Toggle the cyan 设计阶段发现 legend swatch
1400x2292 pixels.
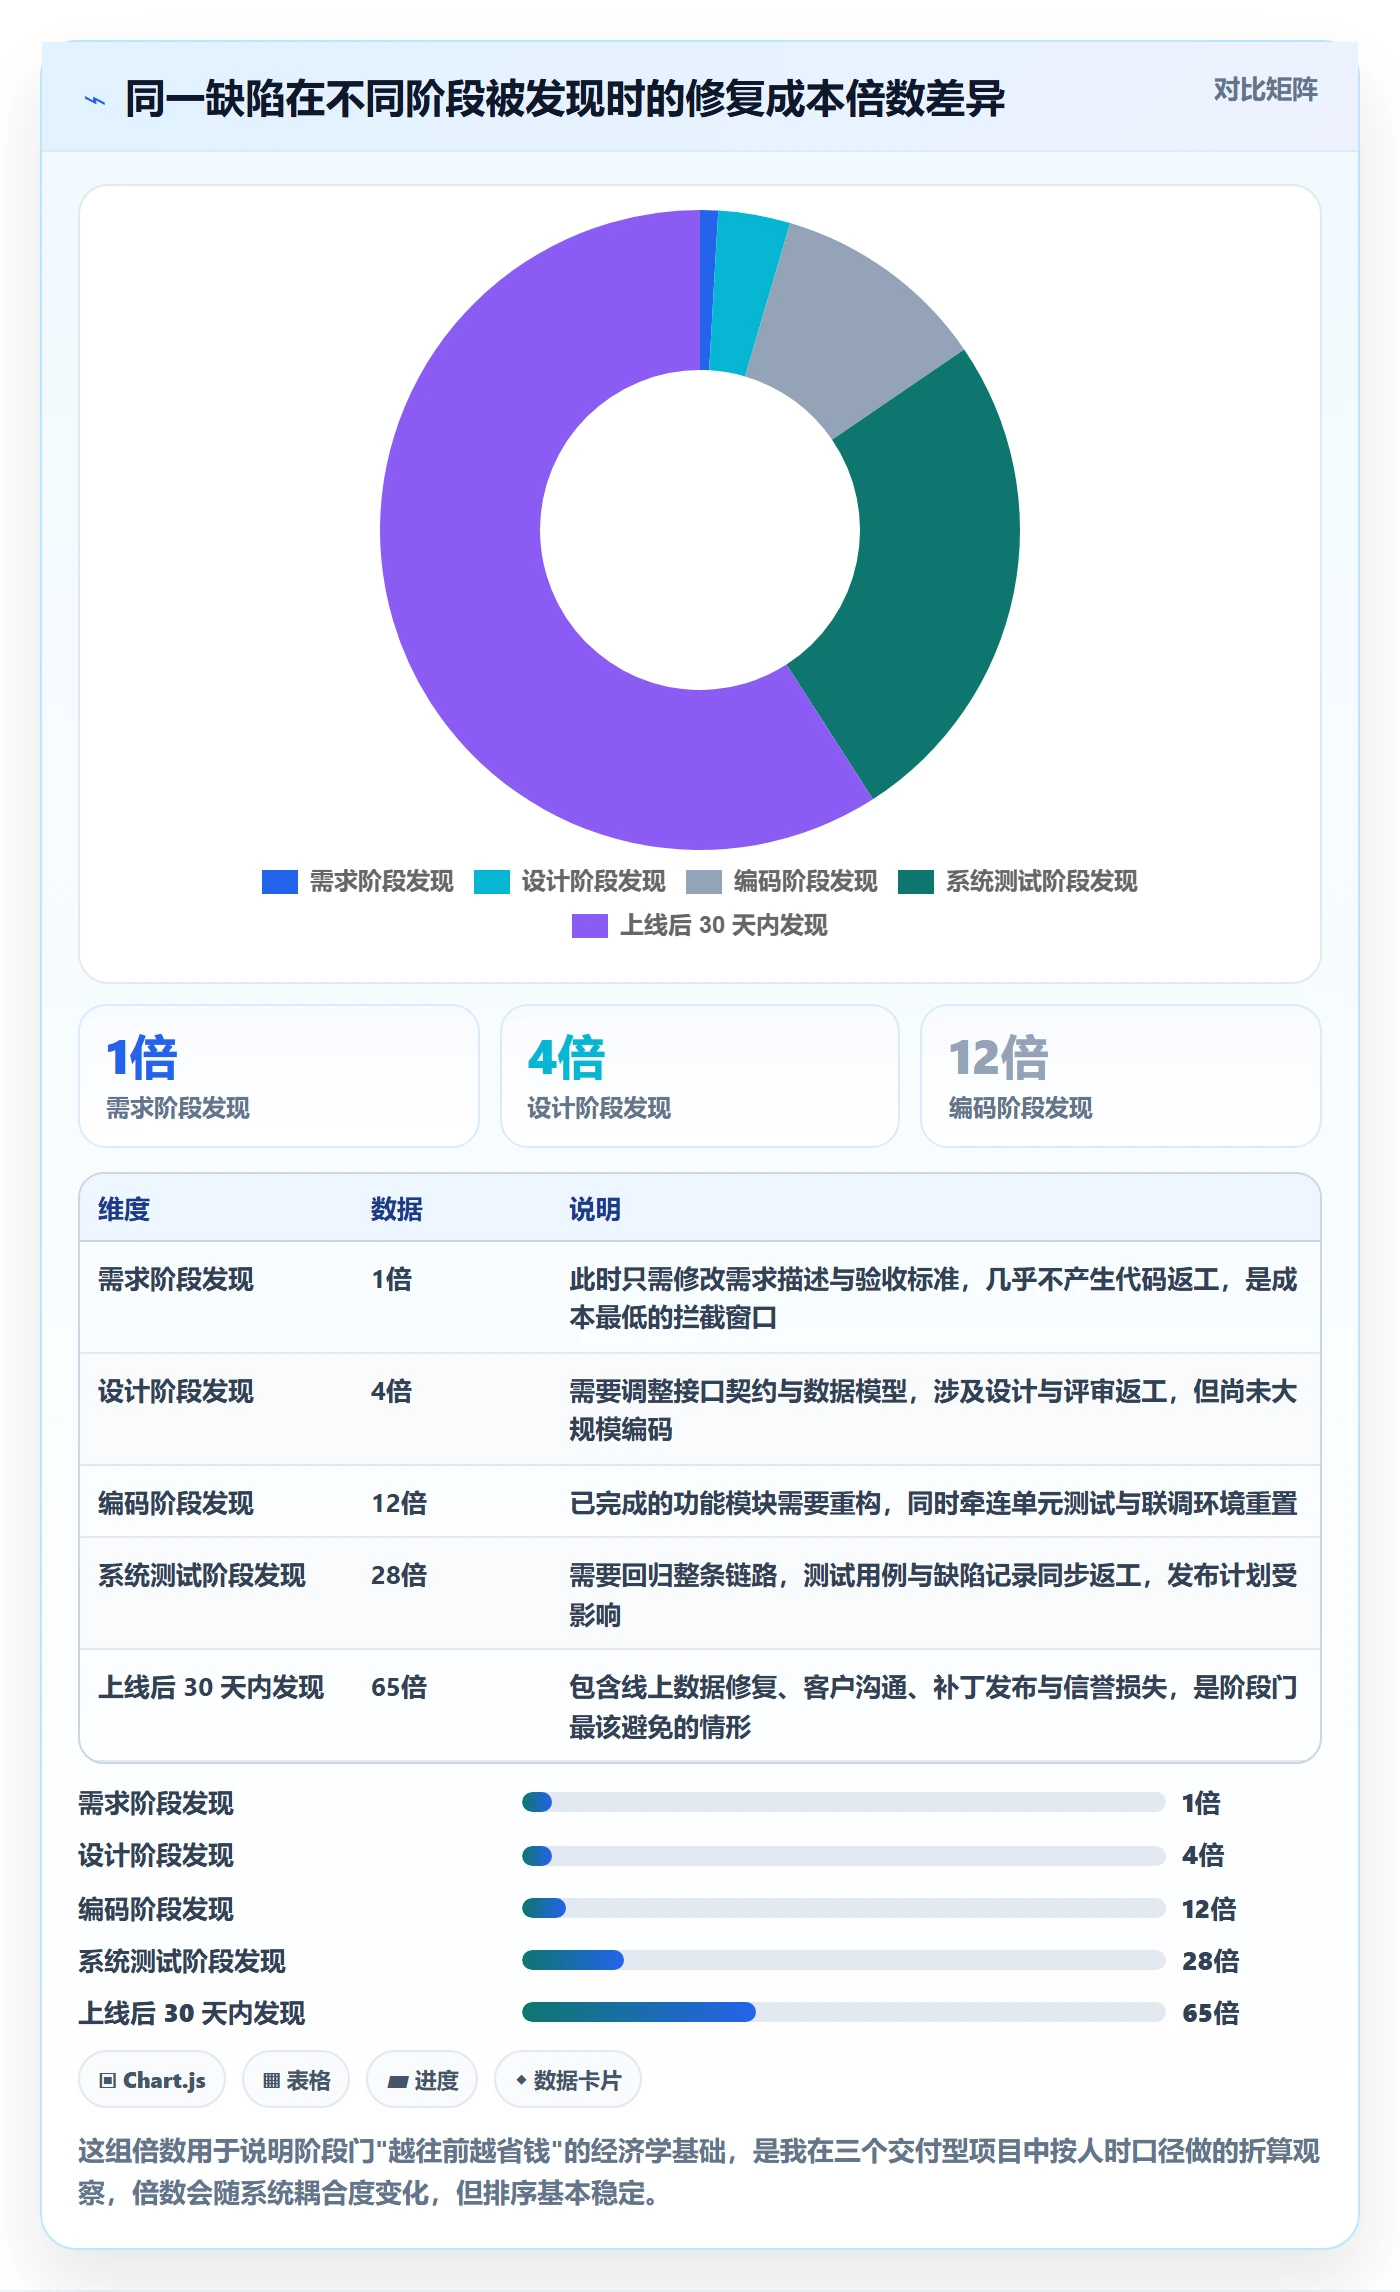[x=492, y=882]
